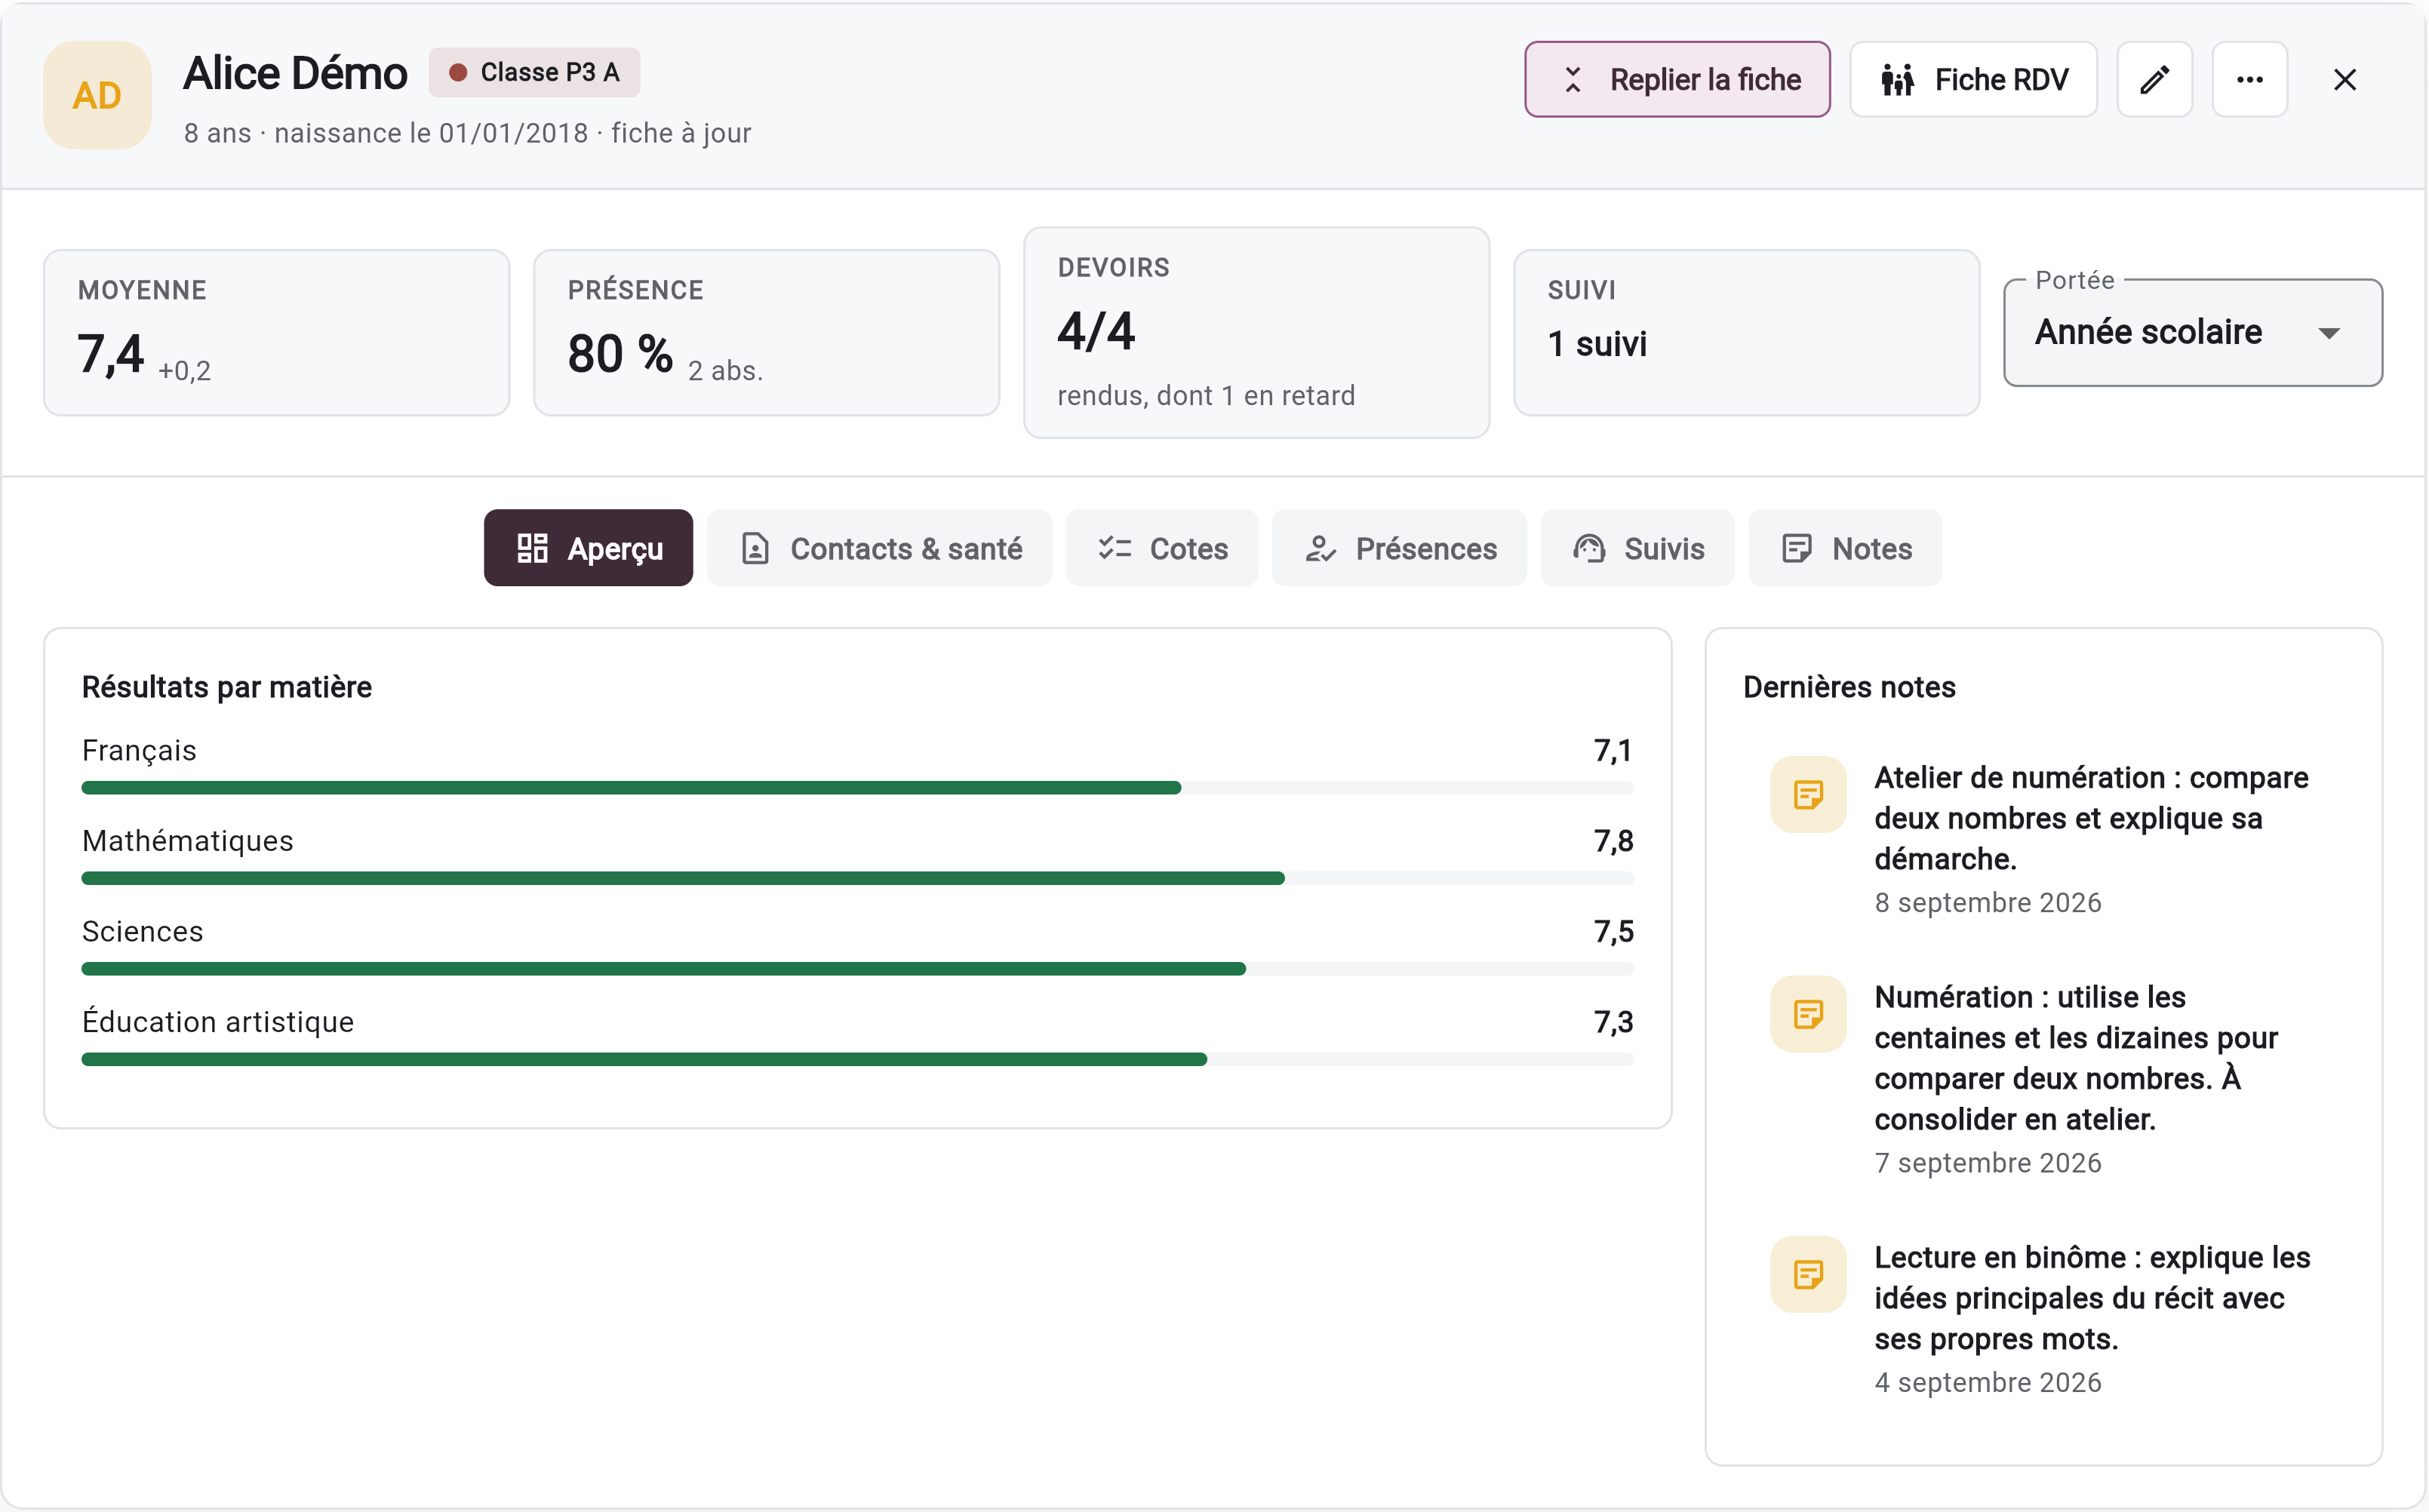Click the Mathématiques progress bar
This screenshot has width=2429, height=1512.
pos(857,878)
